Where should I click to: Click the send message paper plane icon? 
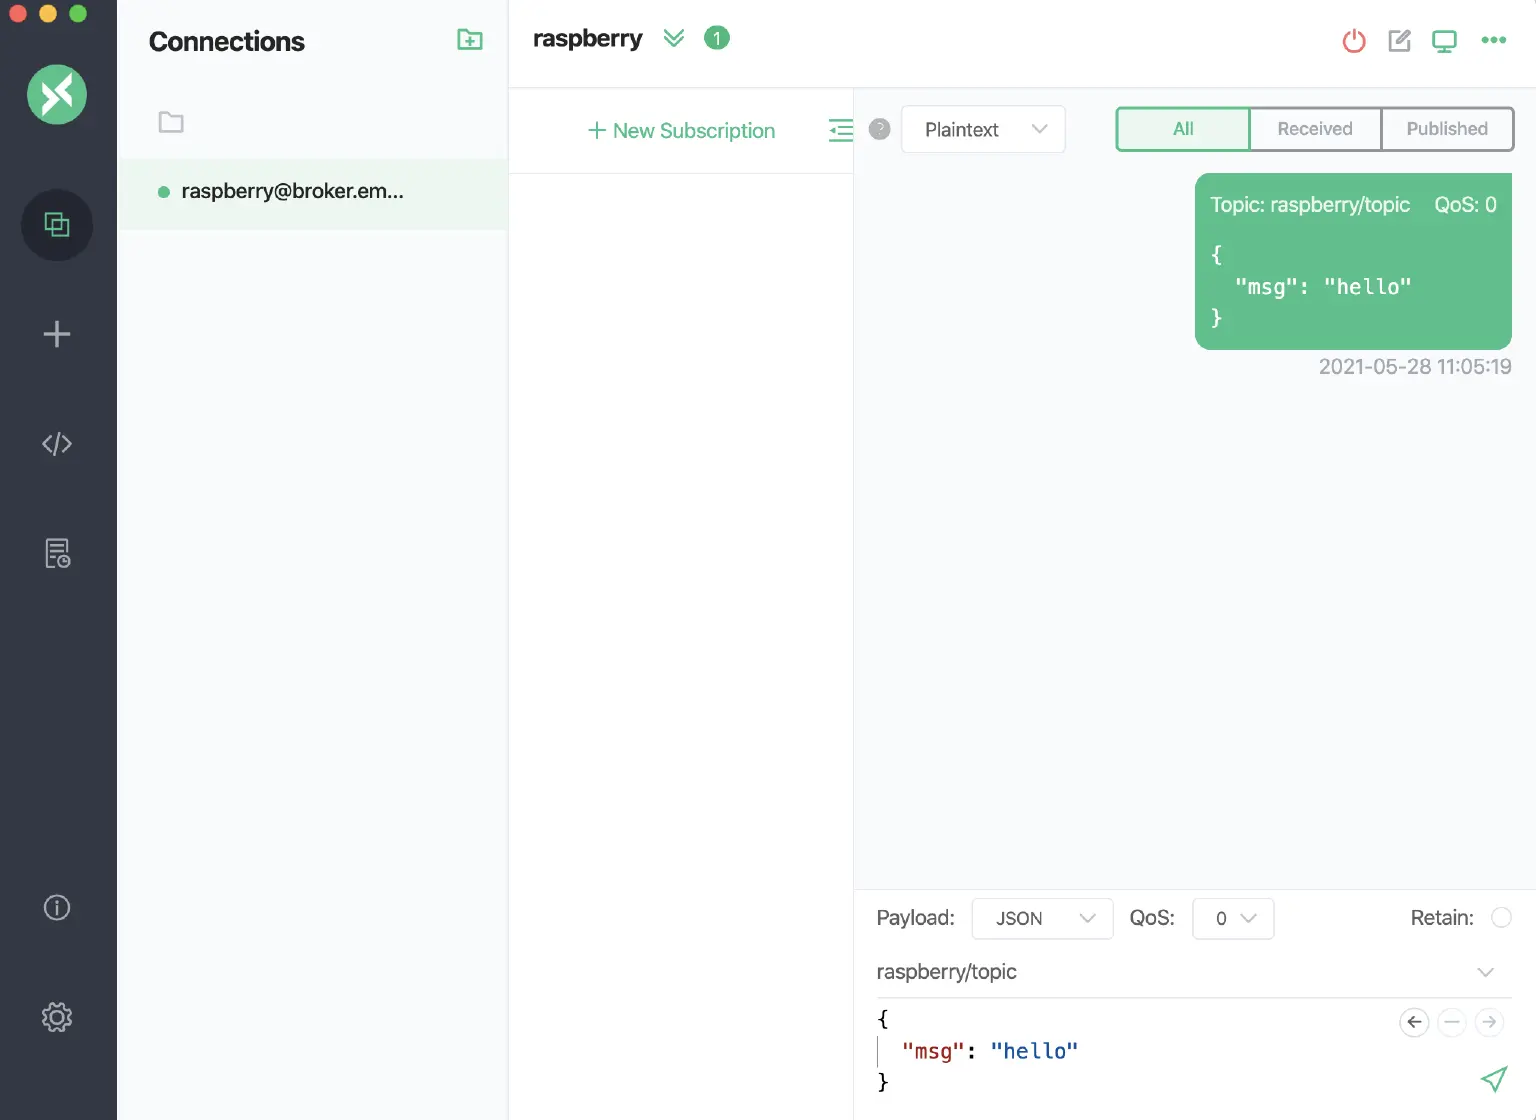[1493, 1079]
